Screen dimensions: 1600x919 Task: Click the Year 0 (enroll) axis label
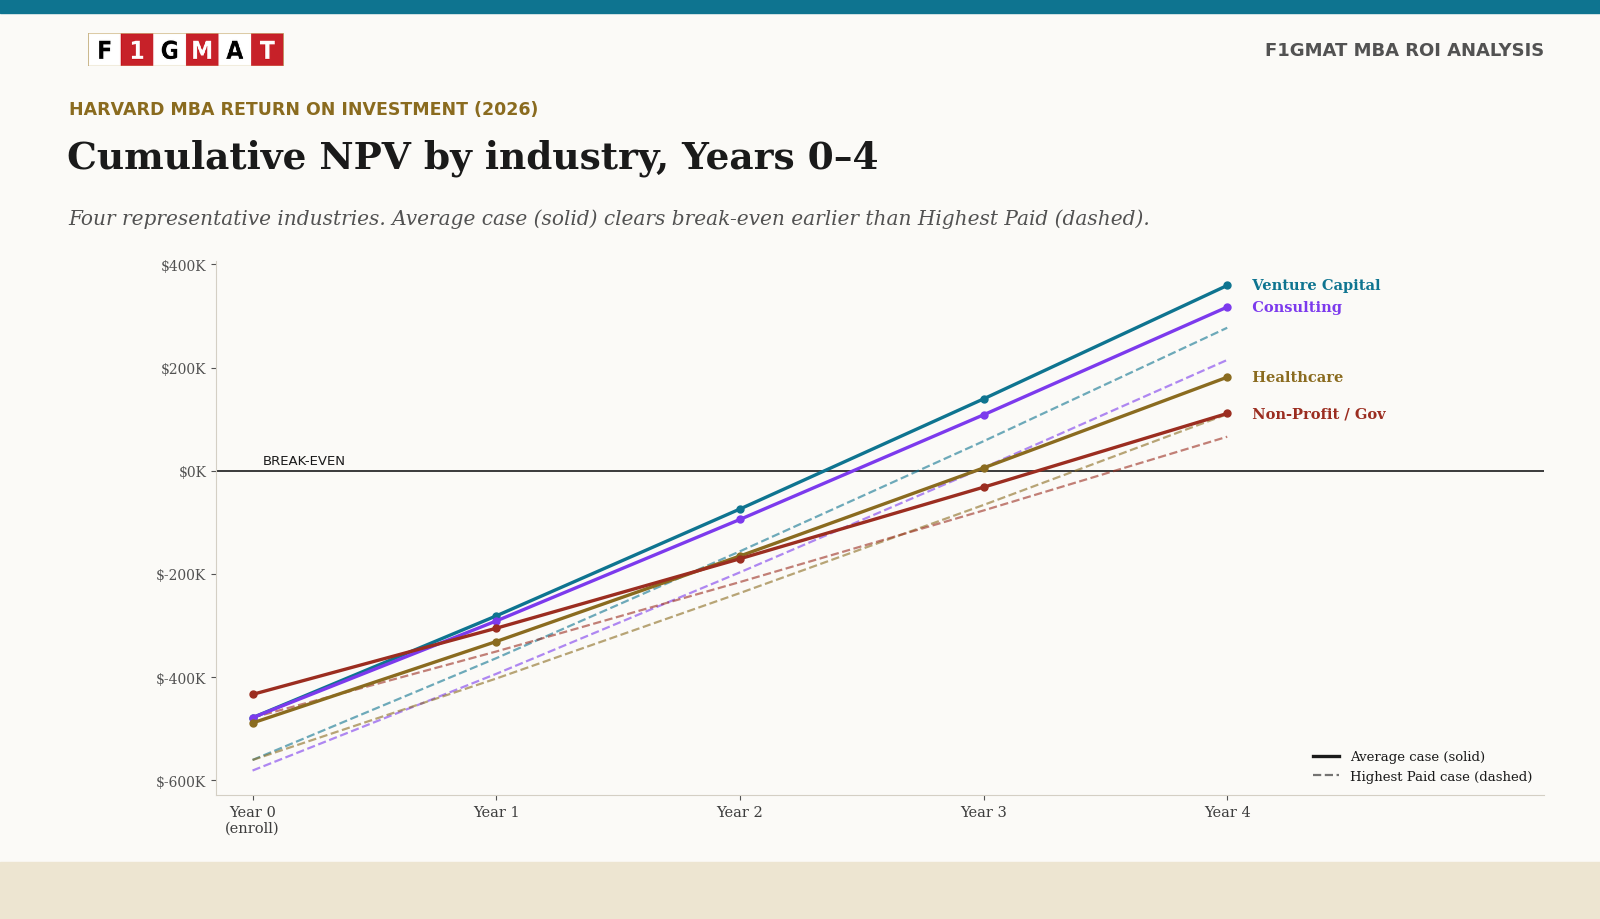[x=252, y=821]
